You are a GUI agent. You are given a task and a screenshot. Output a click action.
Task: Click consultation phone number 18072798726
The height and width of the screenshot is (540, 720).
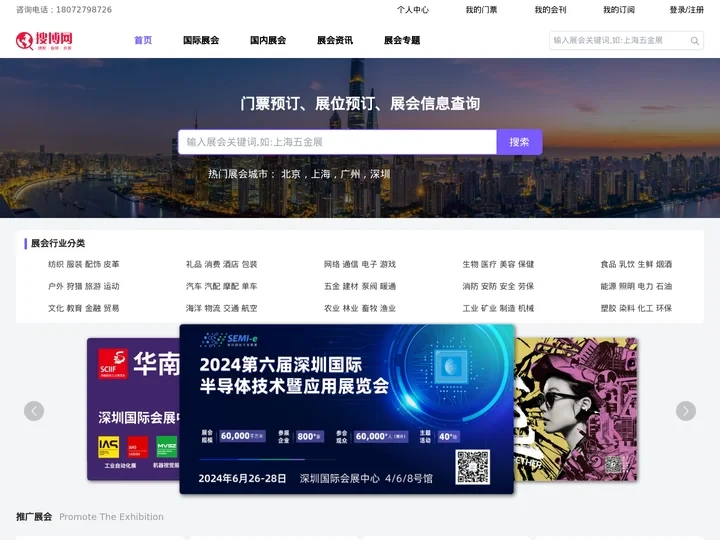tap(84, 10)
